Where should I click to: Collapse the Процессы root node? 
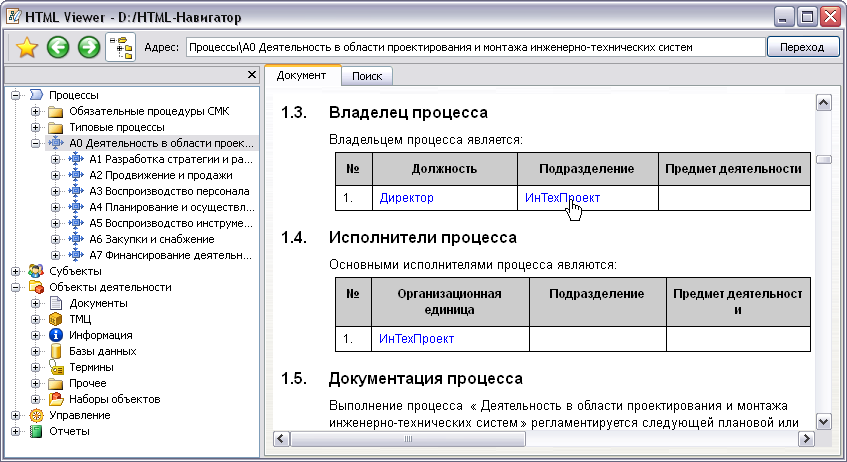pyautogui.click(x=16, y=95)
